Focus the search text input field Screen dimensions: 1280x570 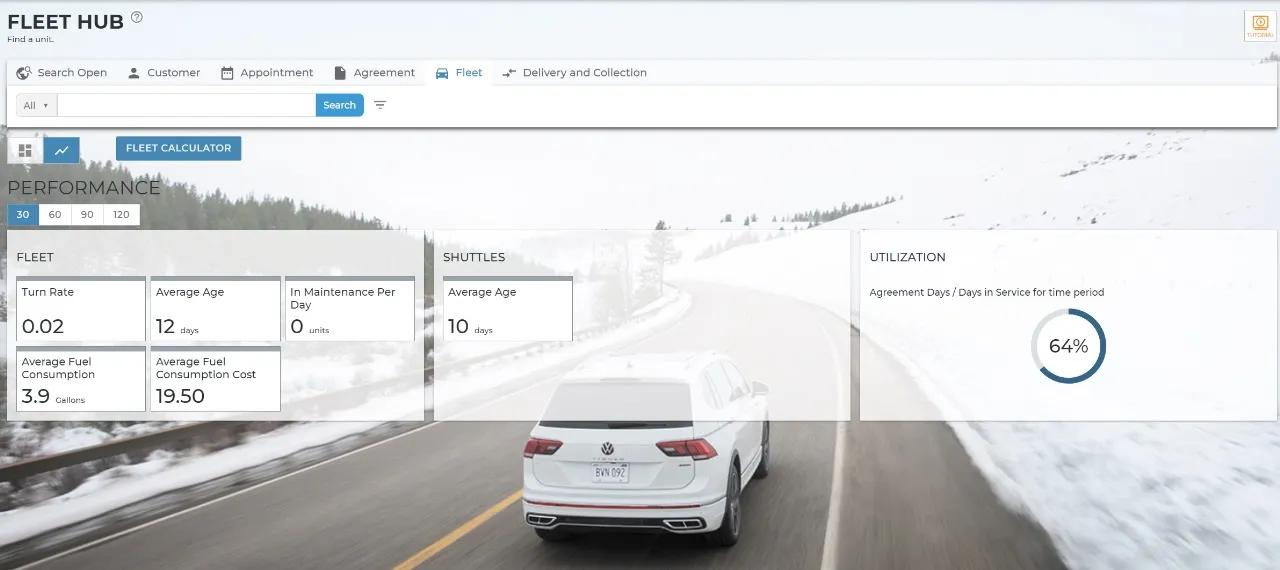187,105
